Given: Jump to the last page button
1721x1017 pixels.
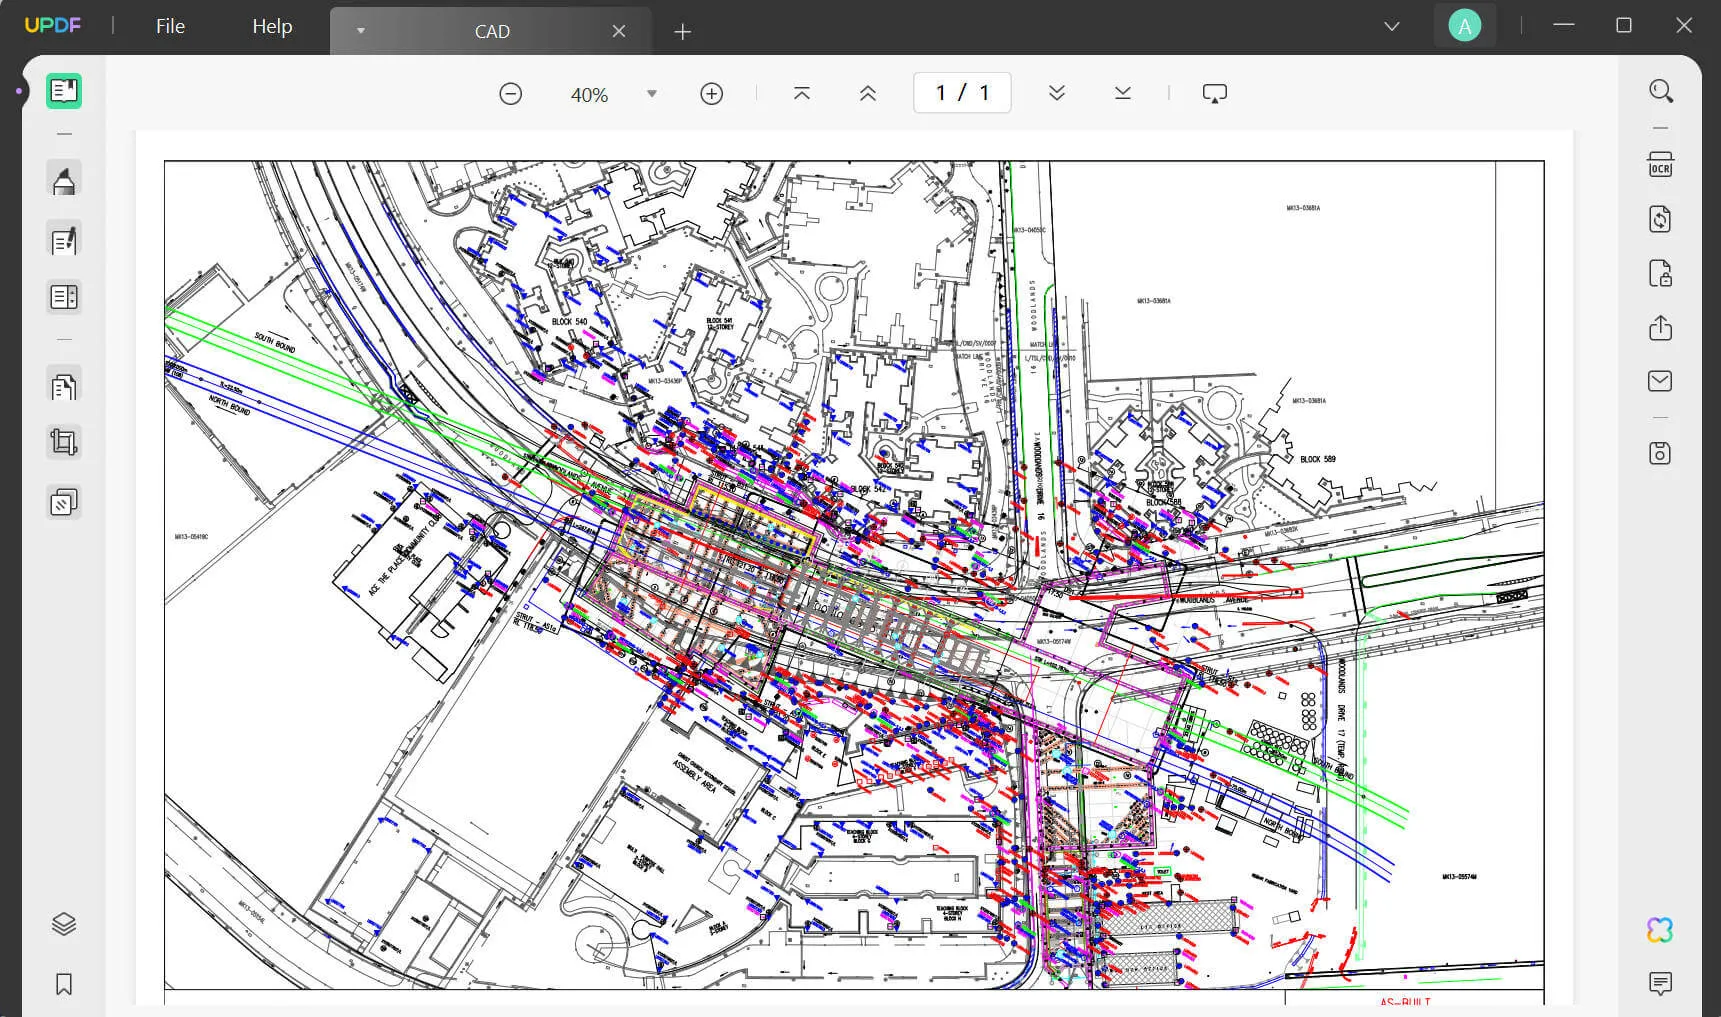Looking at the screenshot, I should (x=1123, y=93).
